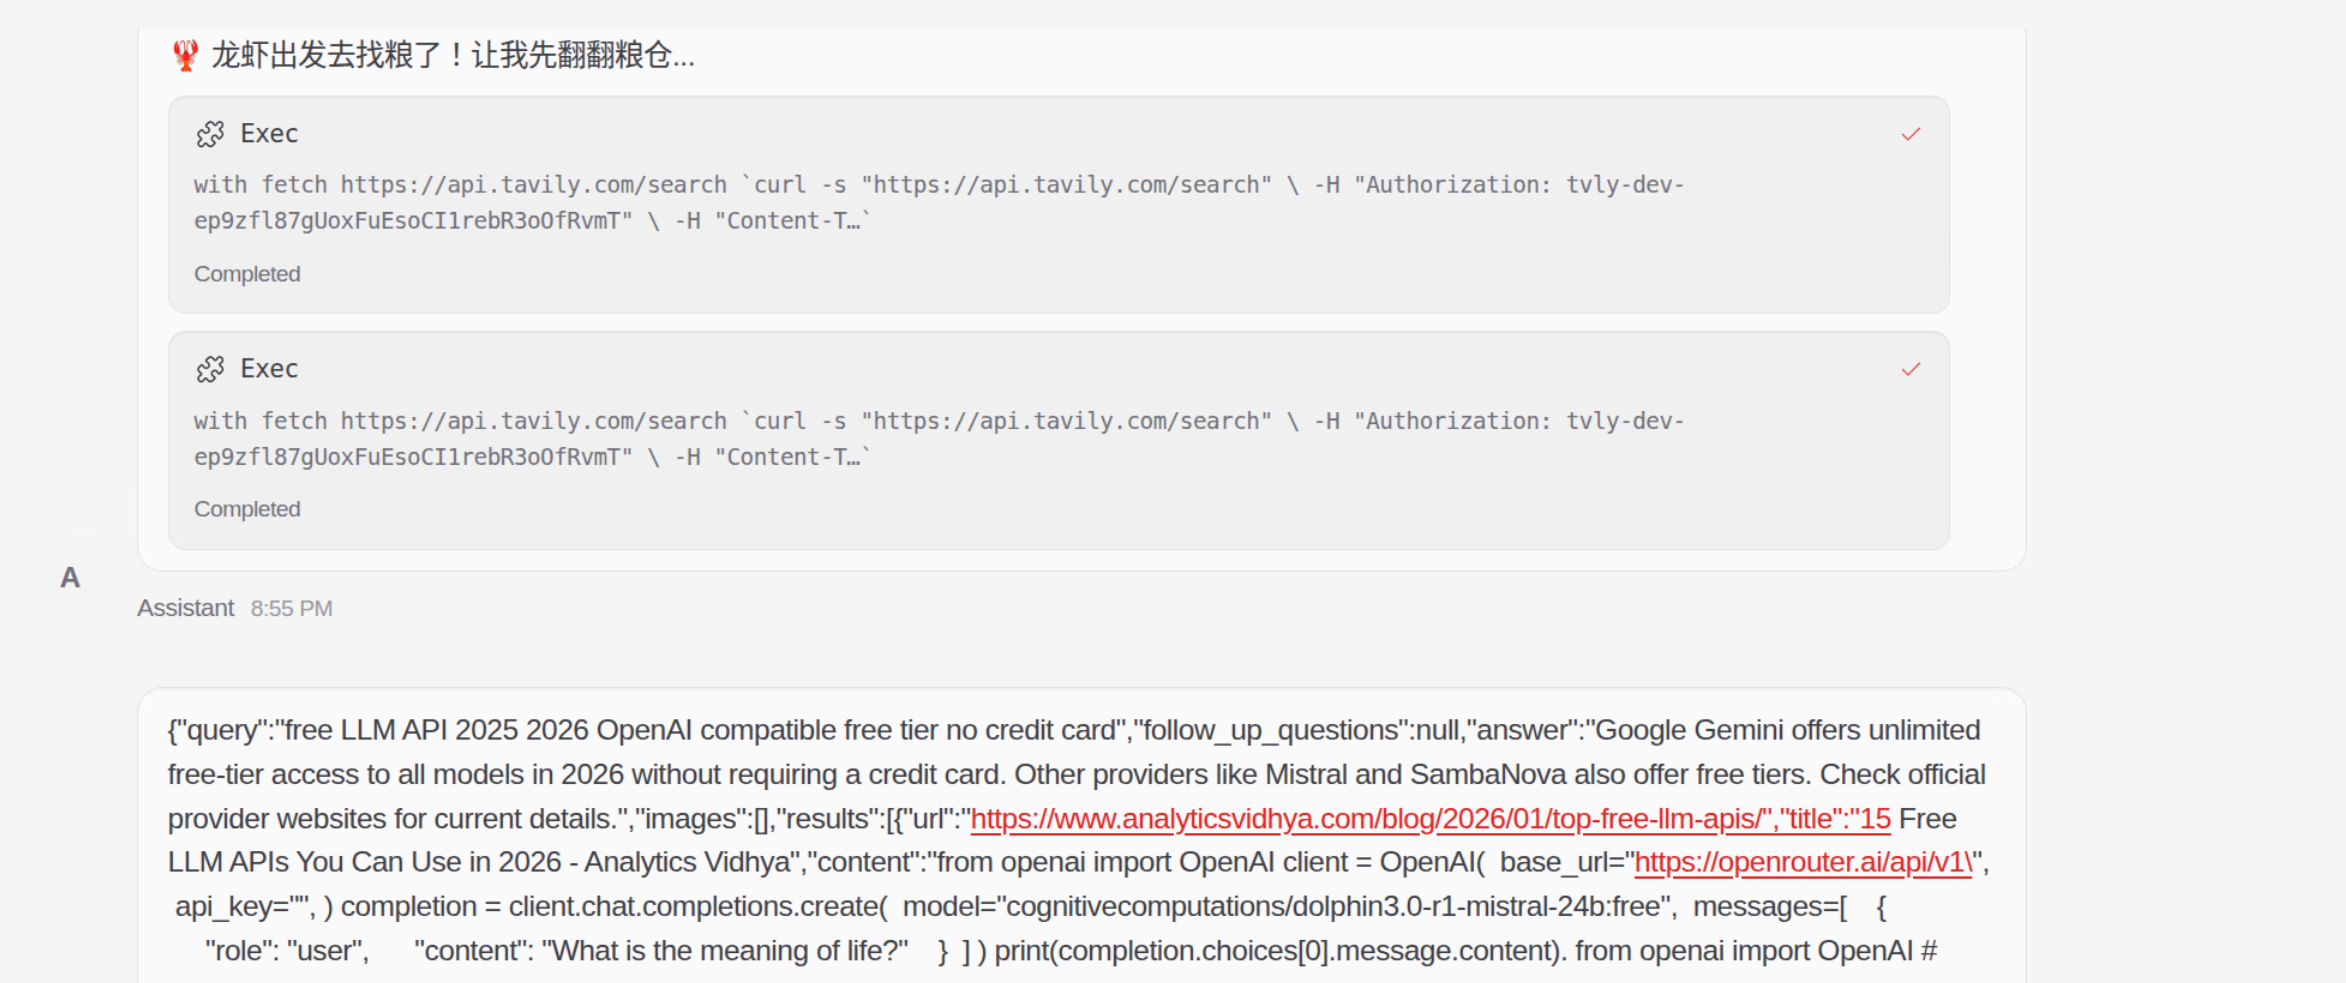Click the Chinese lobster message text

pos(452,55)
